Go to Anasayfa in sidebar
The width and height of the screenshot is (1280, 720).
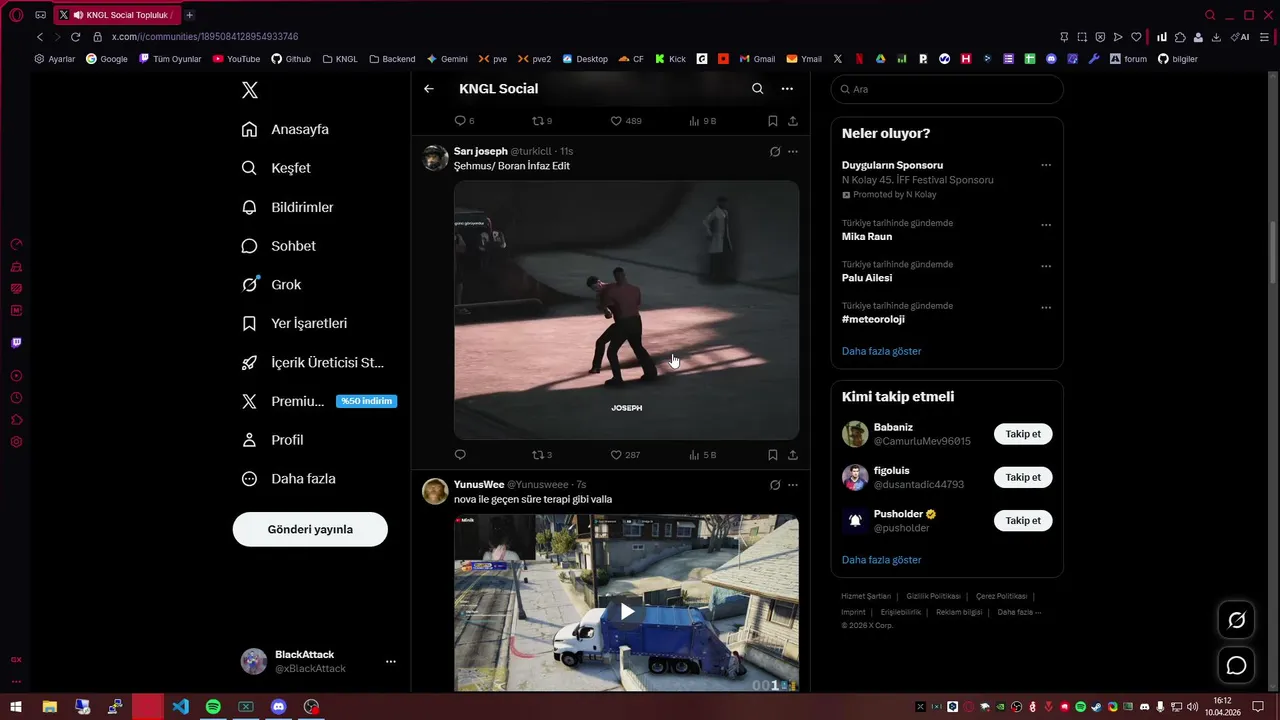point(286,130)
